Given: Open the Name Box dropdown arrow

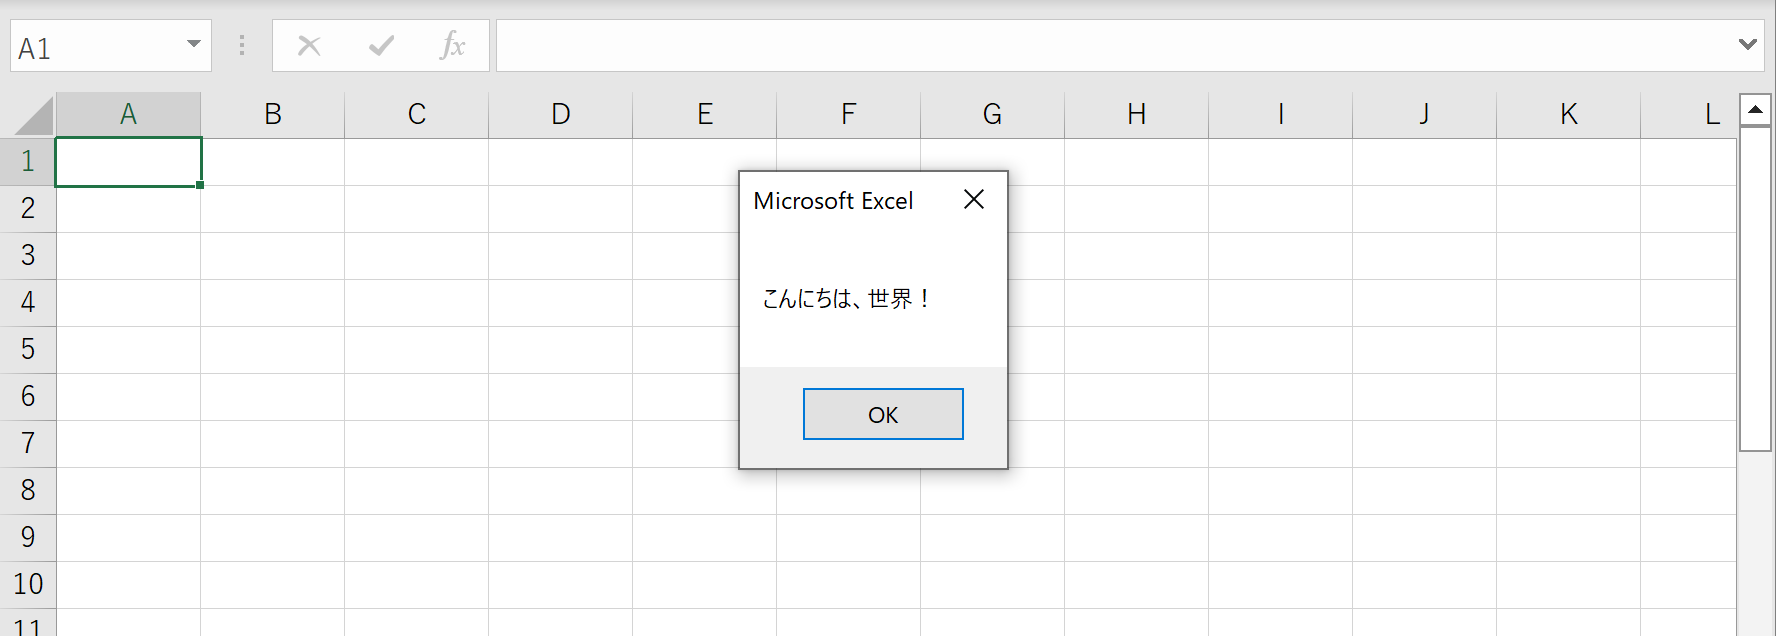Looking at the screenshot, I should pos(194,45).
